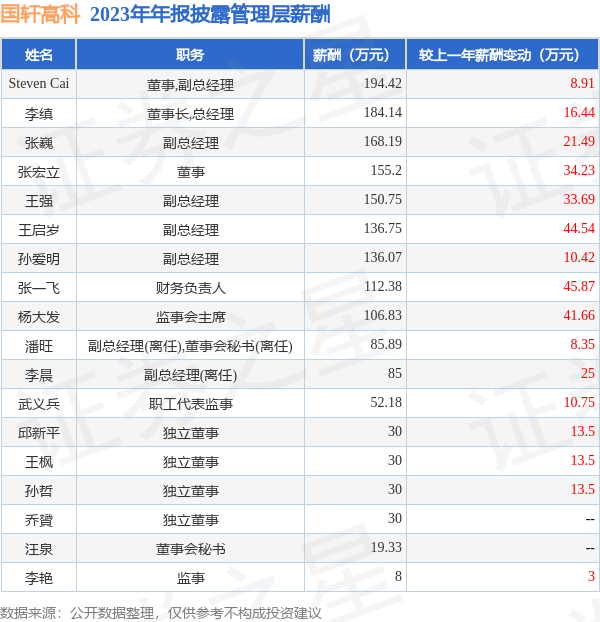This screenshot has width=600, height=622.
Task: Click 李艳's change value 3
Action: point(591,576)
